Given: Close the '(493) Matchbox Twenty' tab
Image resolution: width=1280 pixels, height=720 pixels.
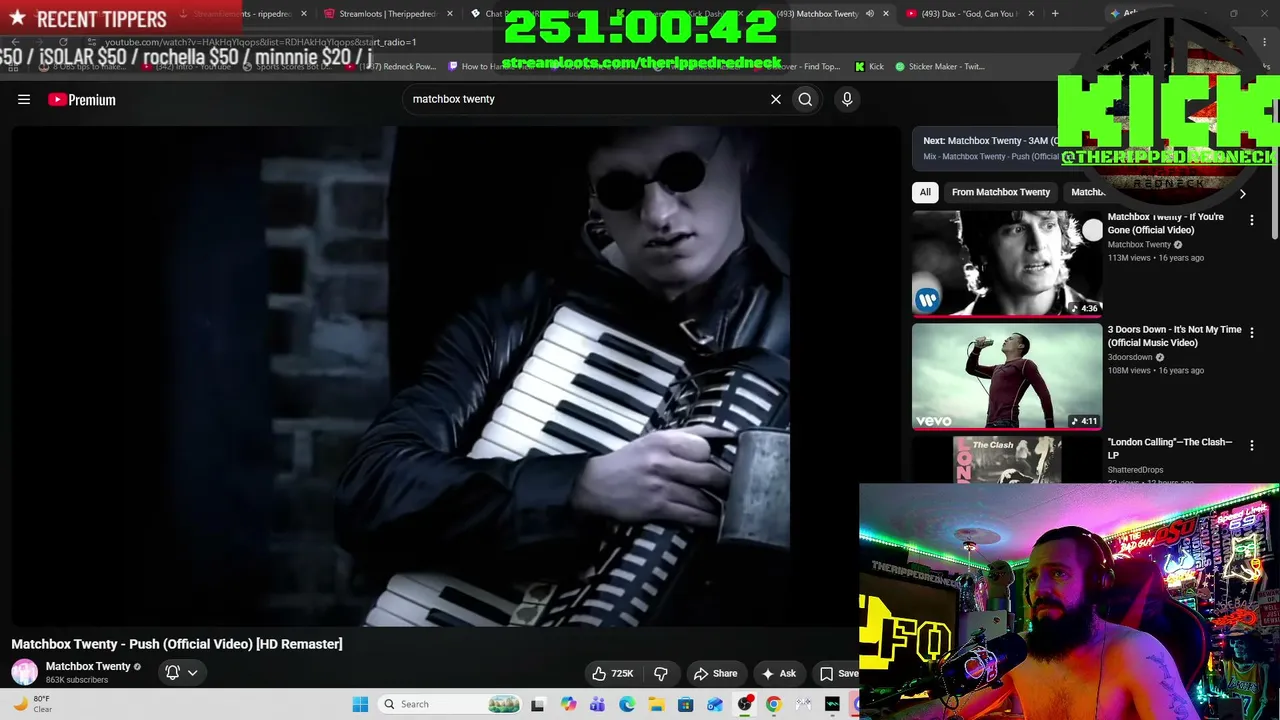Looking at the screenshot, I should tap(885, 14).
